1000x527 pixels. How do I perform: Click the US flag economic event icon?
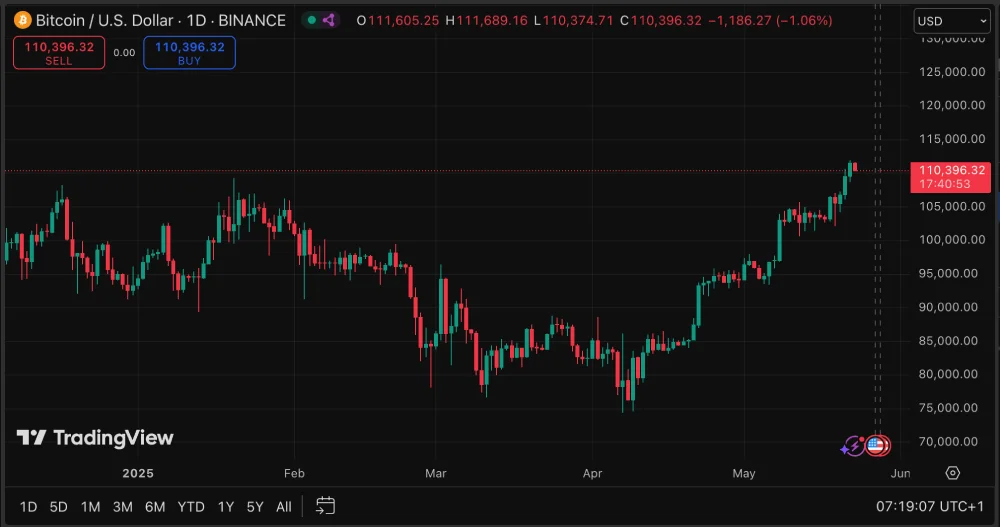tap(877, 445)
